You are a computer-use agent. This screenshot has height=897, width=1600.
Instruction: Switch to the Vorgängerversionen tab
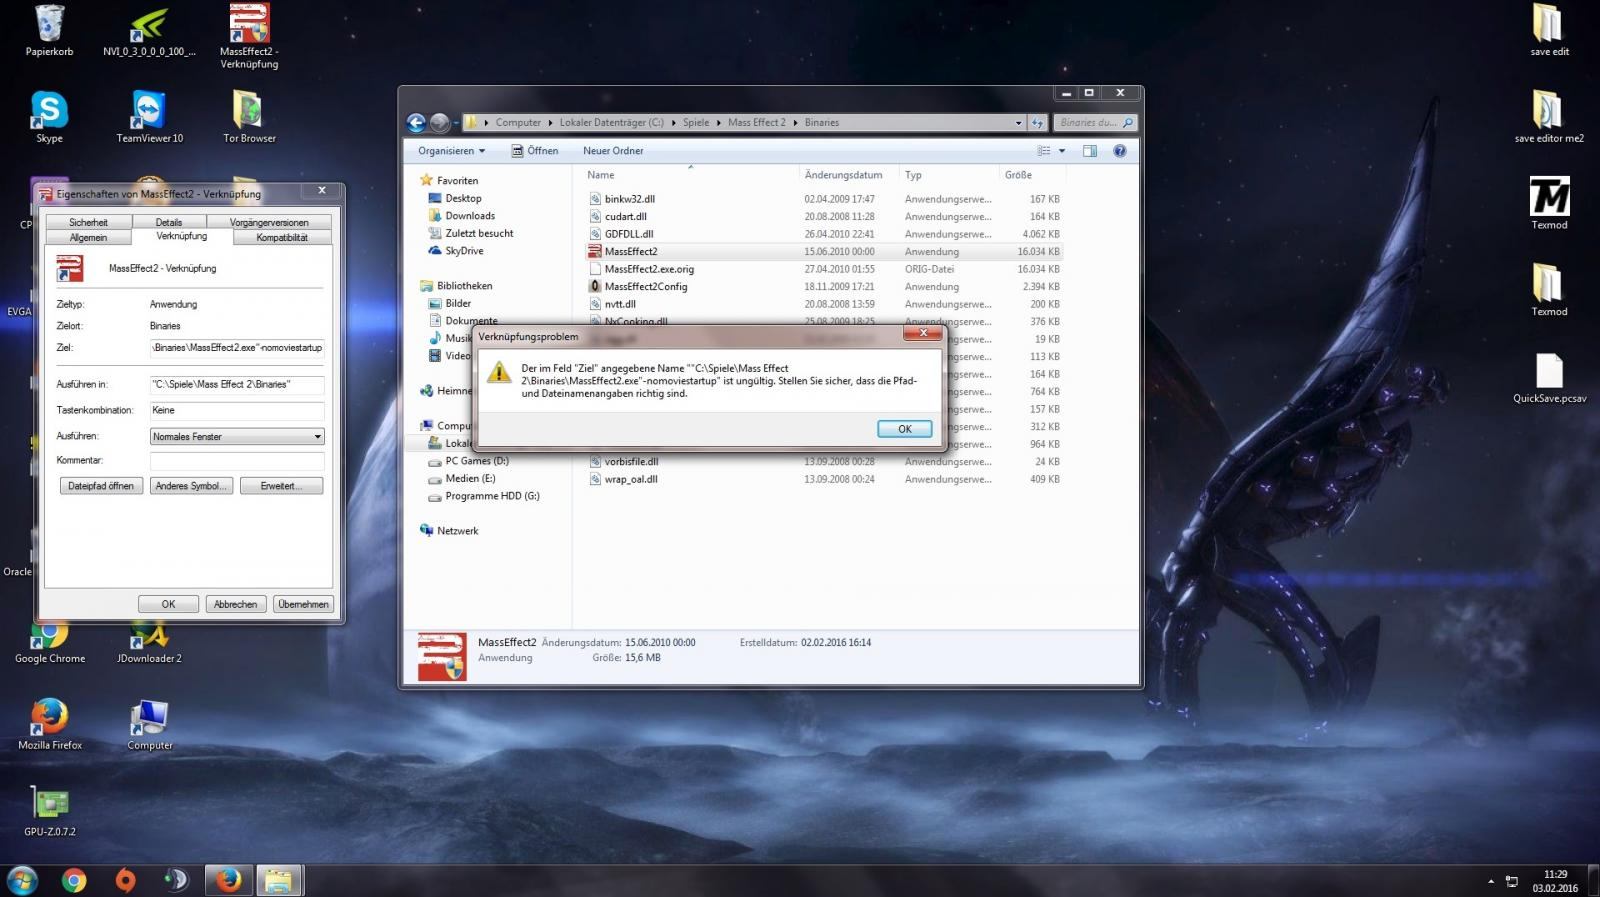pyautogui.click(x=269, y=223)
